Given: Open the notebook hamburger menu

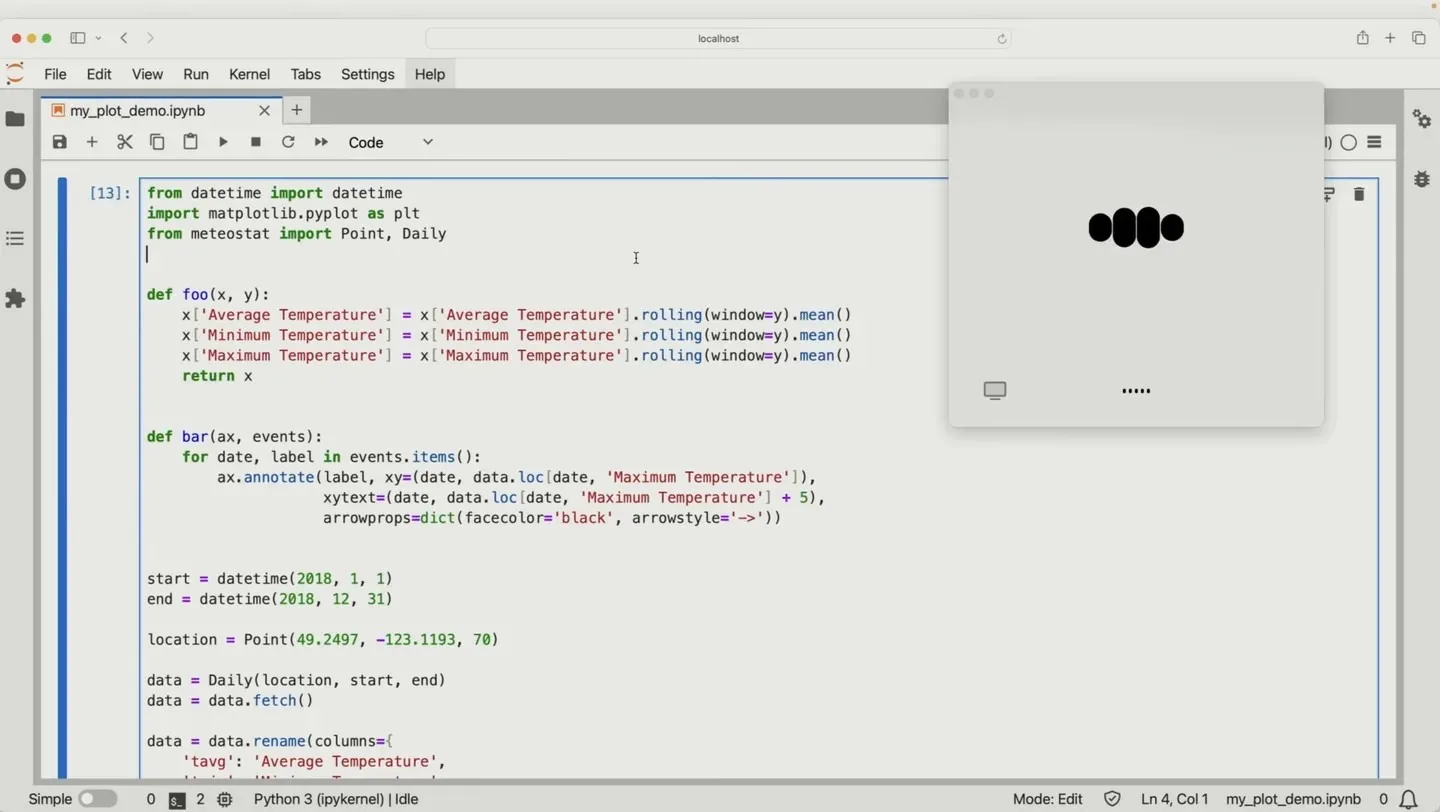Looking at the screenshot, I should 1374,142.
